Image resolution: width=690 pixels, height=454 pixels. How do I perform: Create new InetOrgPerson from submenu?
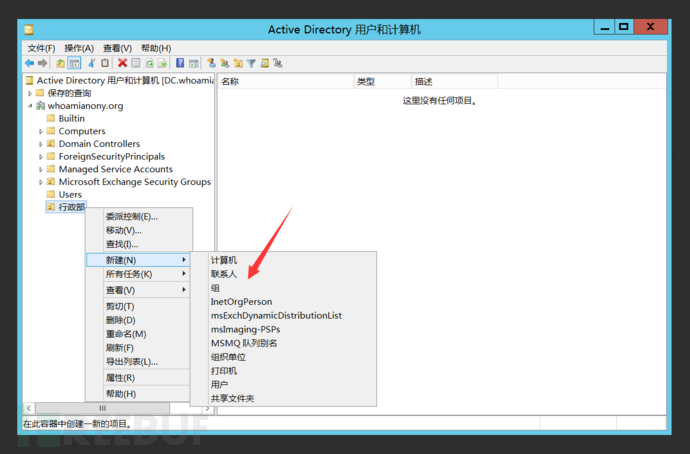point(283,302)
